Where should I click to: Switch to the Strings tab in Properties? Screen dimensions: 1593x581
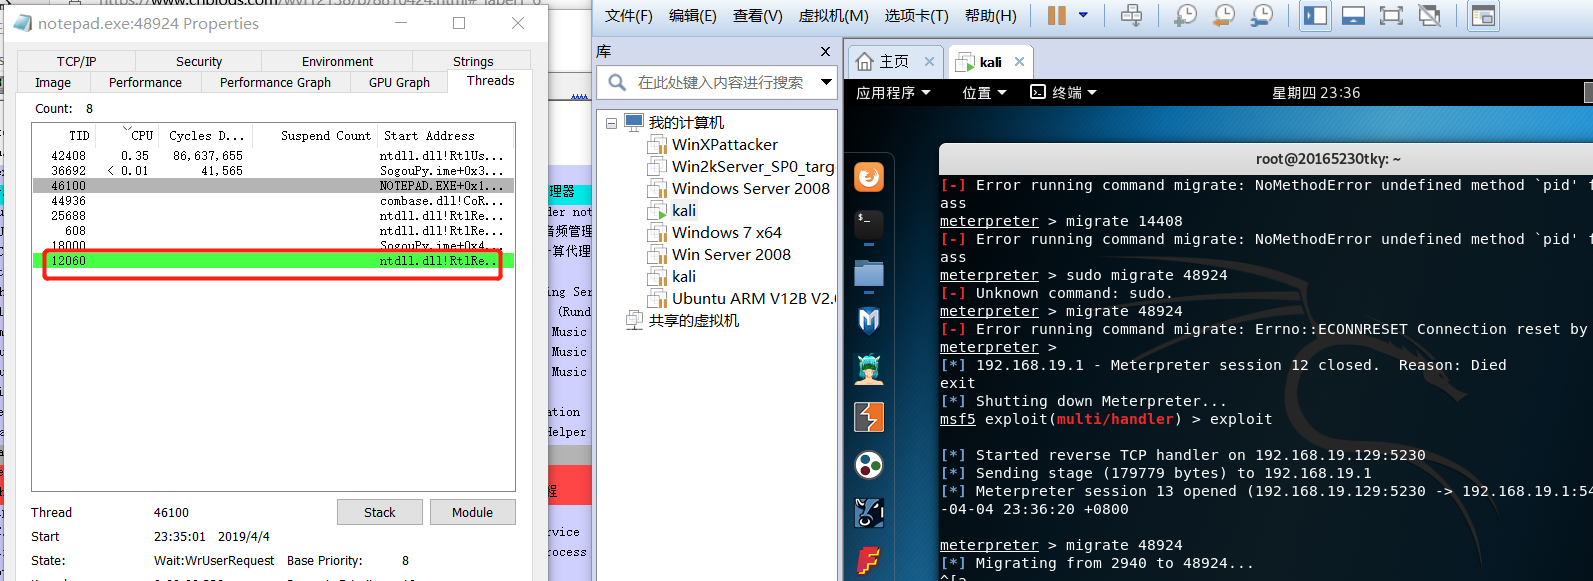(473, 61)
